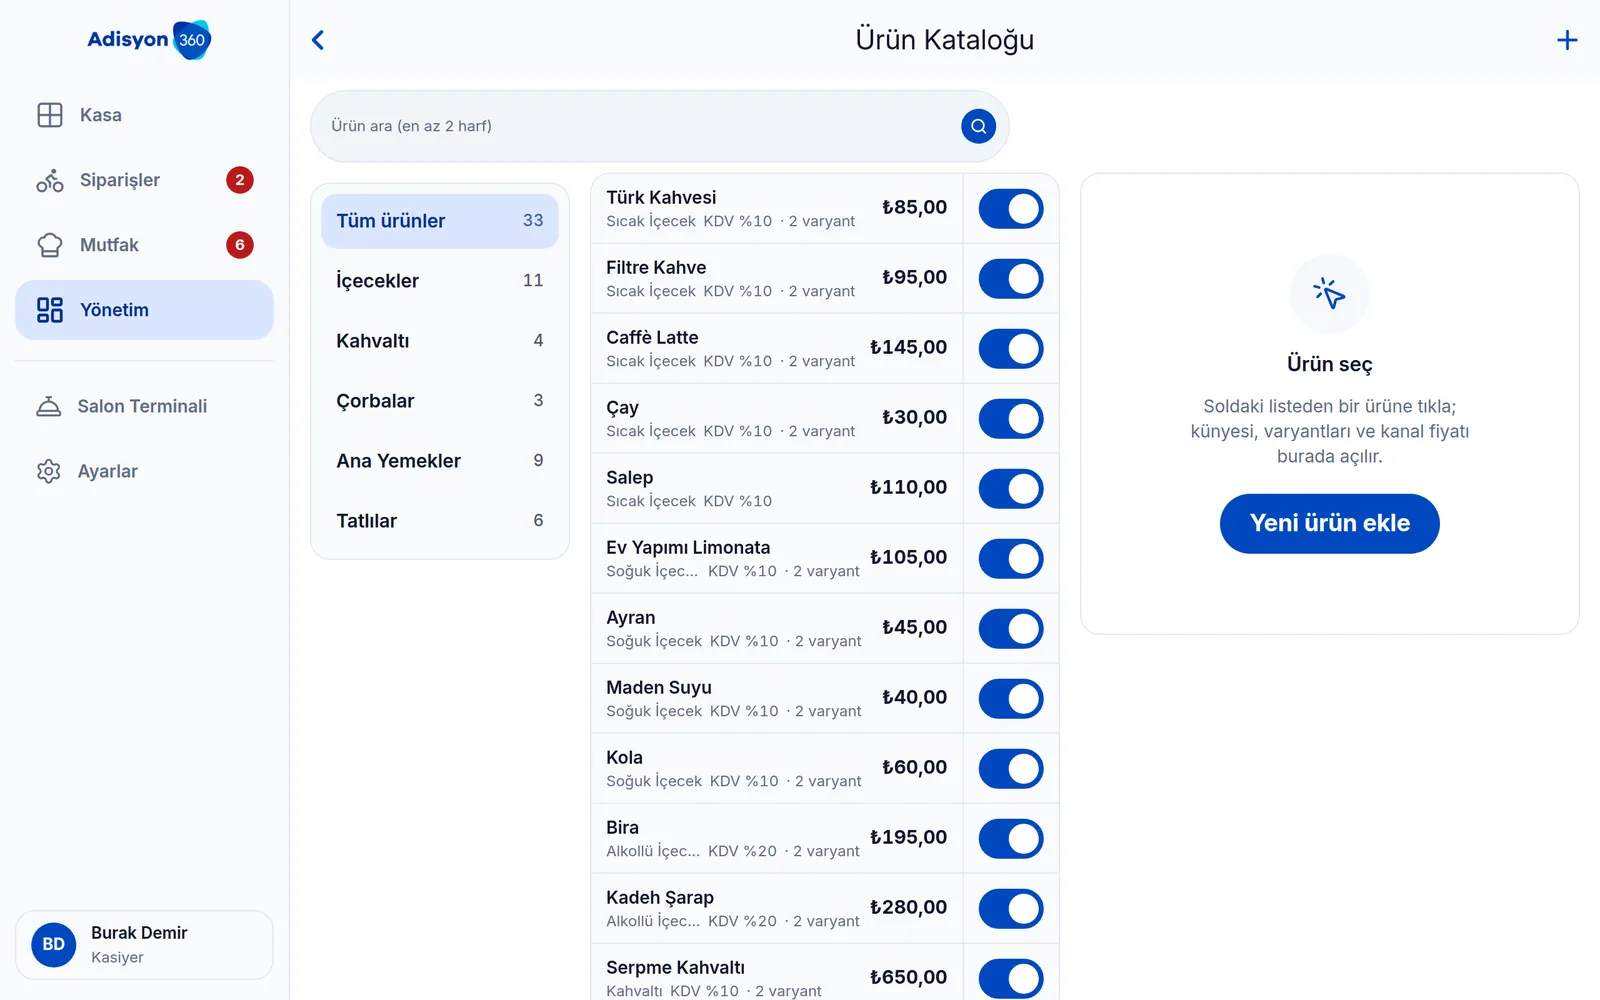Filter by Çorbalar category
1600x1000 pixels.
point(440,401)
